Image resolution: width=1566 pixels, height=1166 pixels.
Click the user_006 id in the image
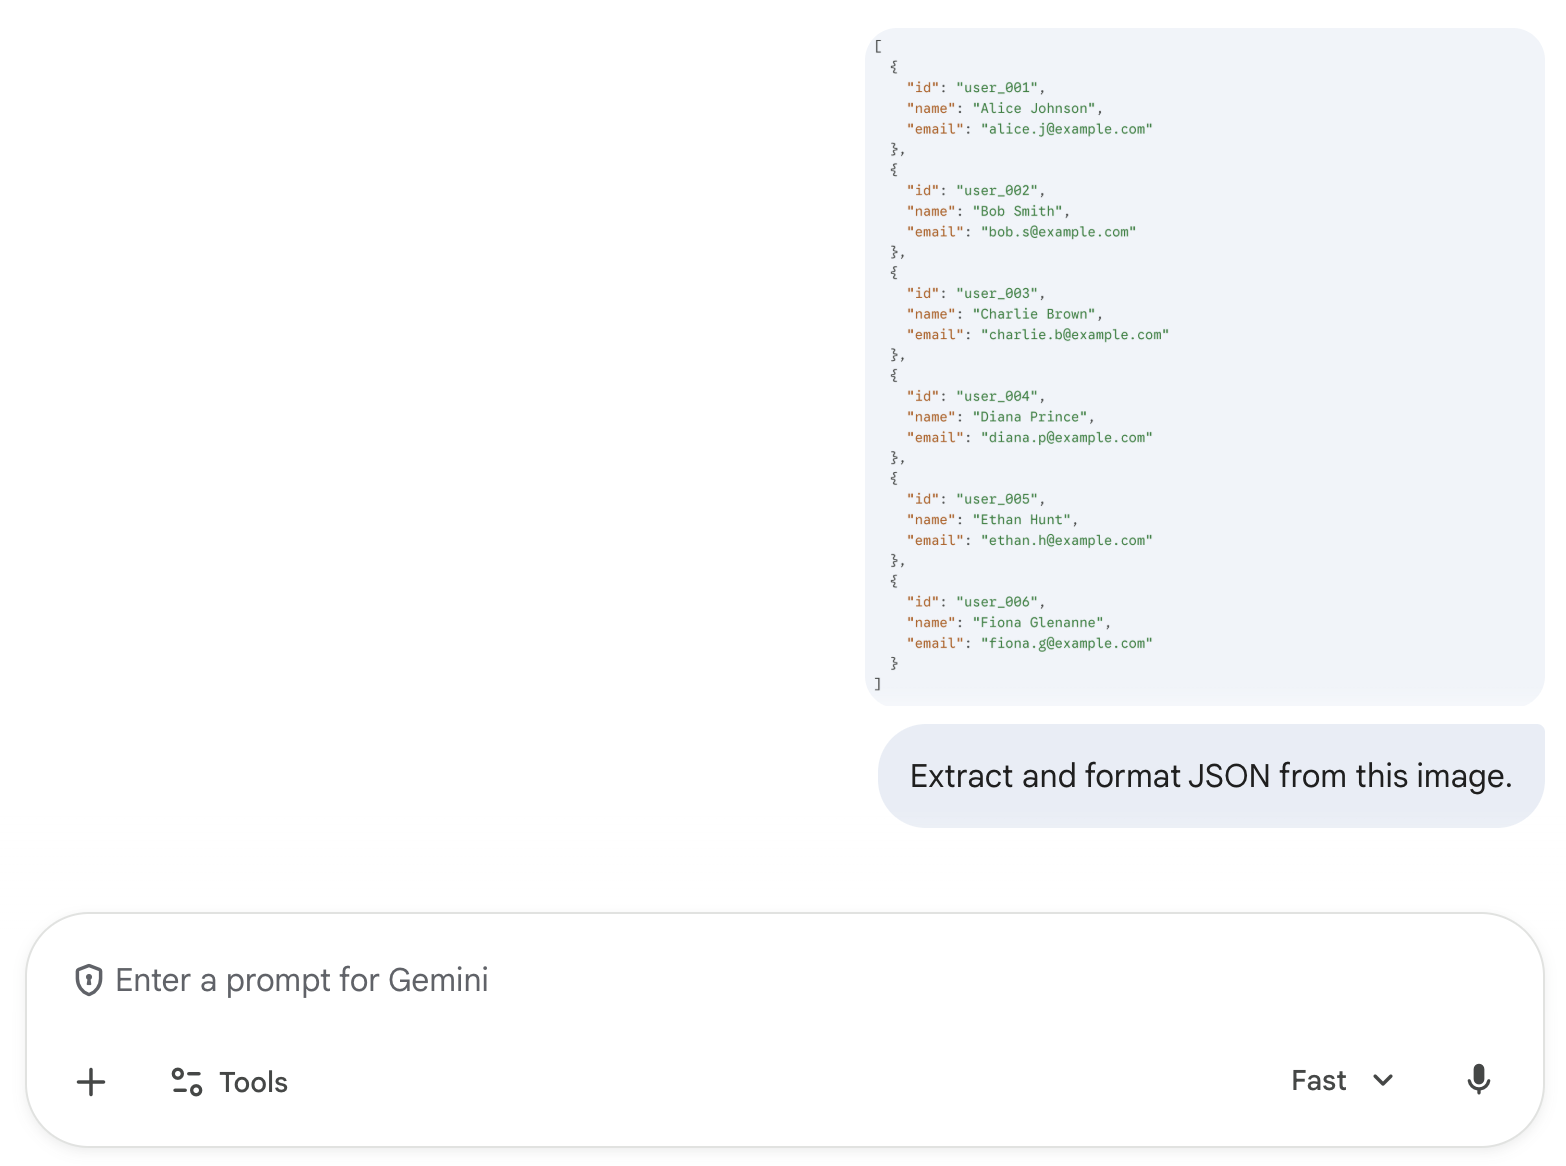pyautogui.click(x=999, y=602)
